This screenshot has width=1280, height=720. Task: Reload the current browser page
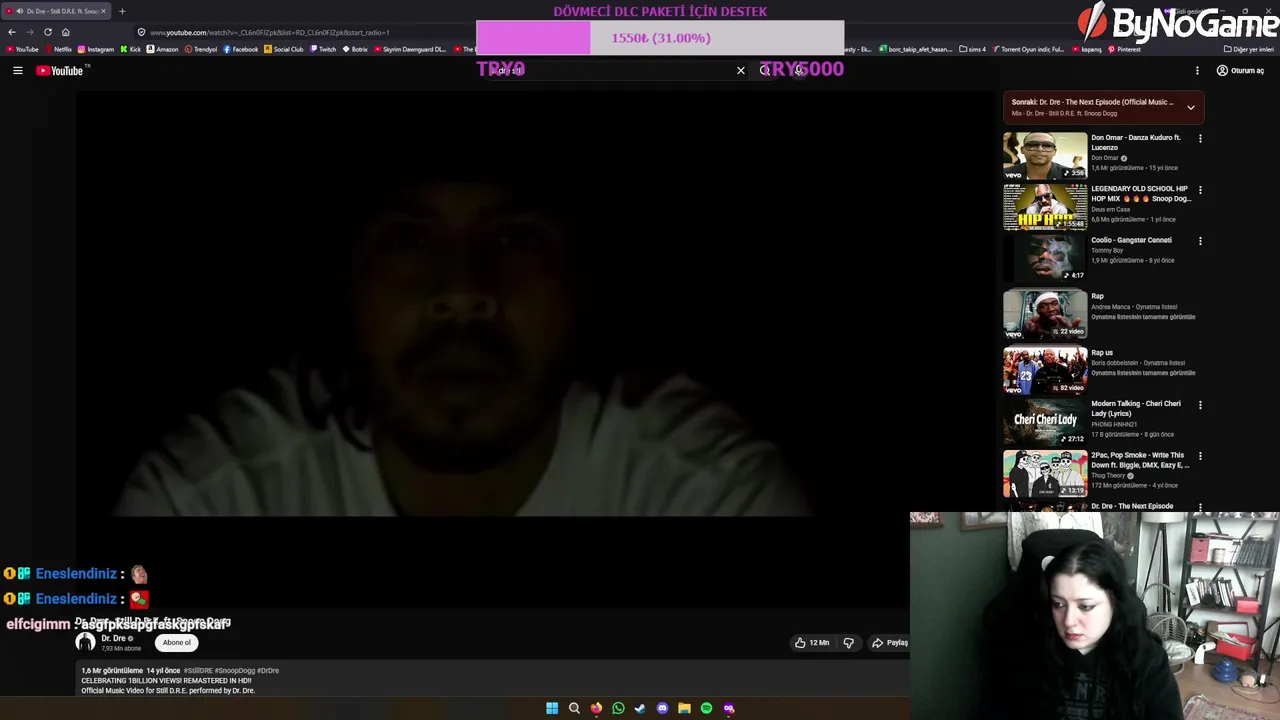48,32
